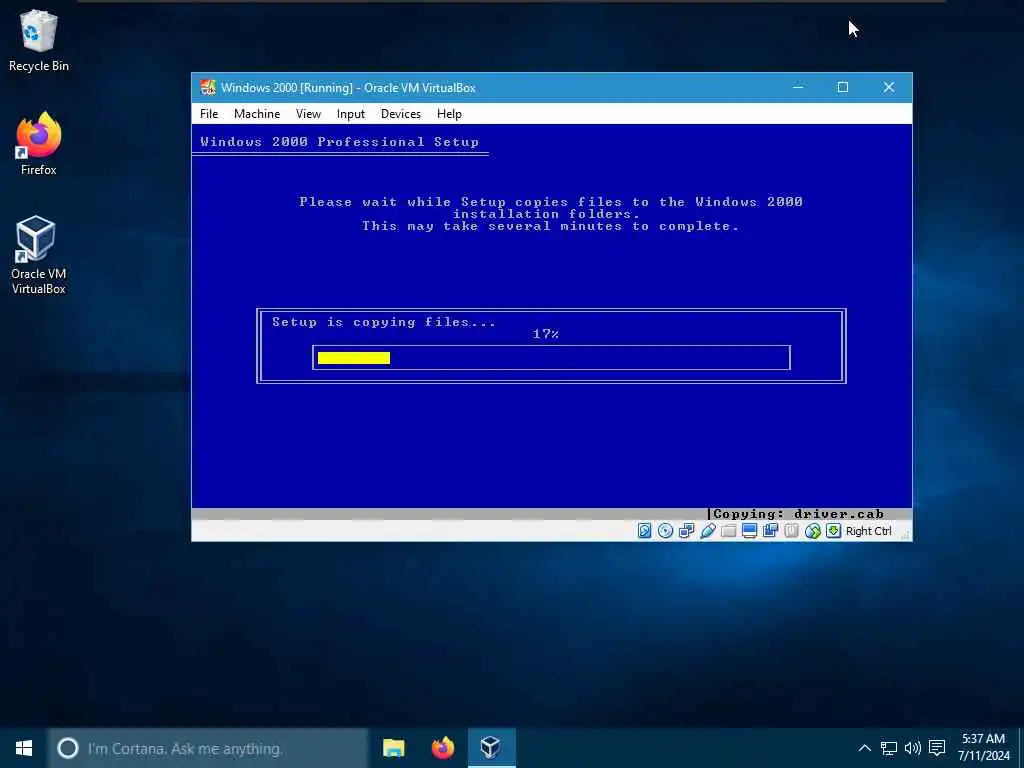Click the hard disk activity status icon

tap(645, 531)
